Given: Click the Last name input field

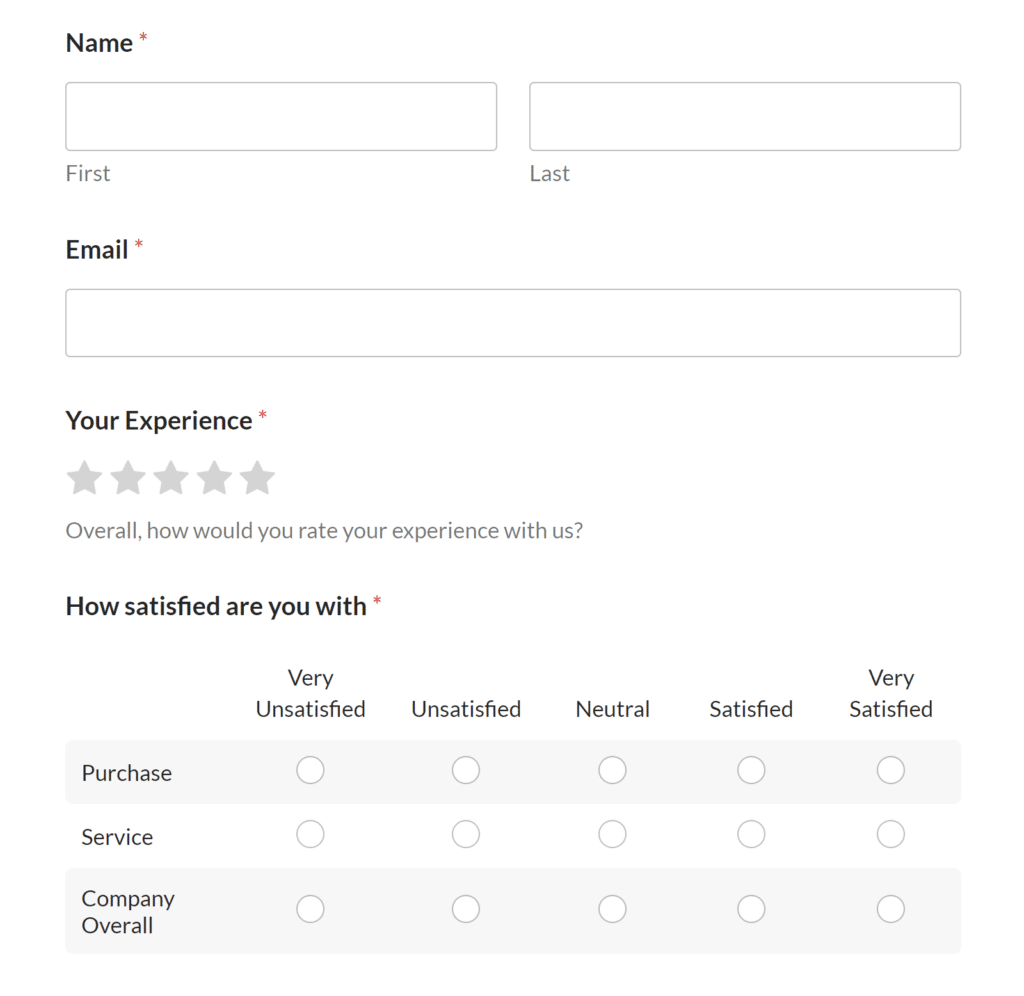Looking at the screenshot, I should (x=744, y=116).
